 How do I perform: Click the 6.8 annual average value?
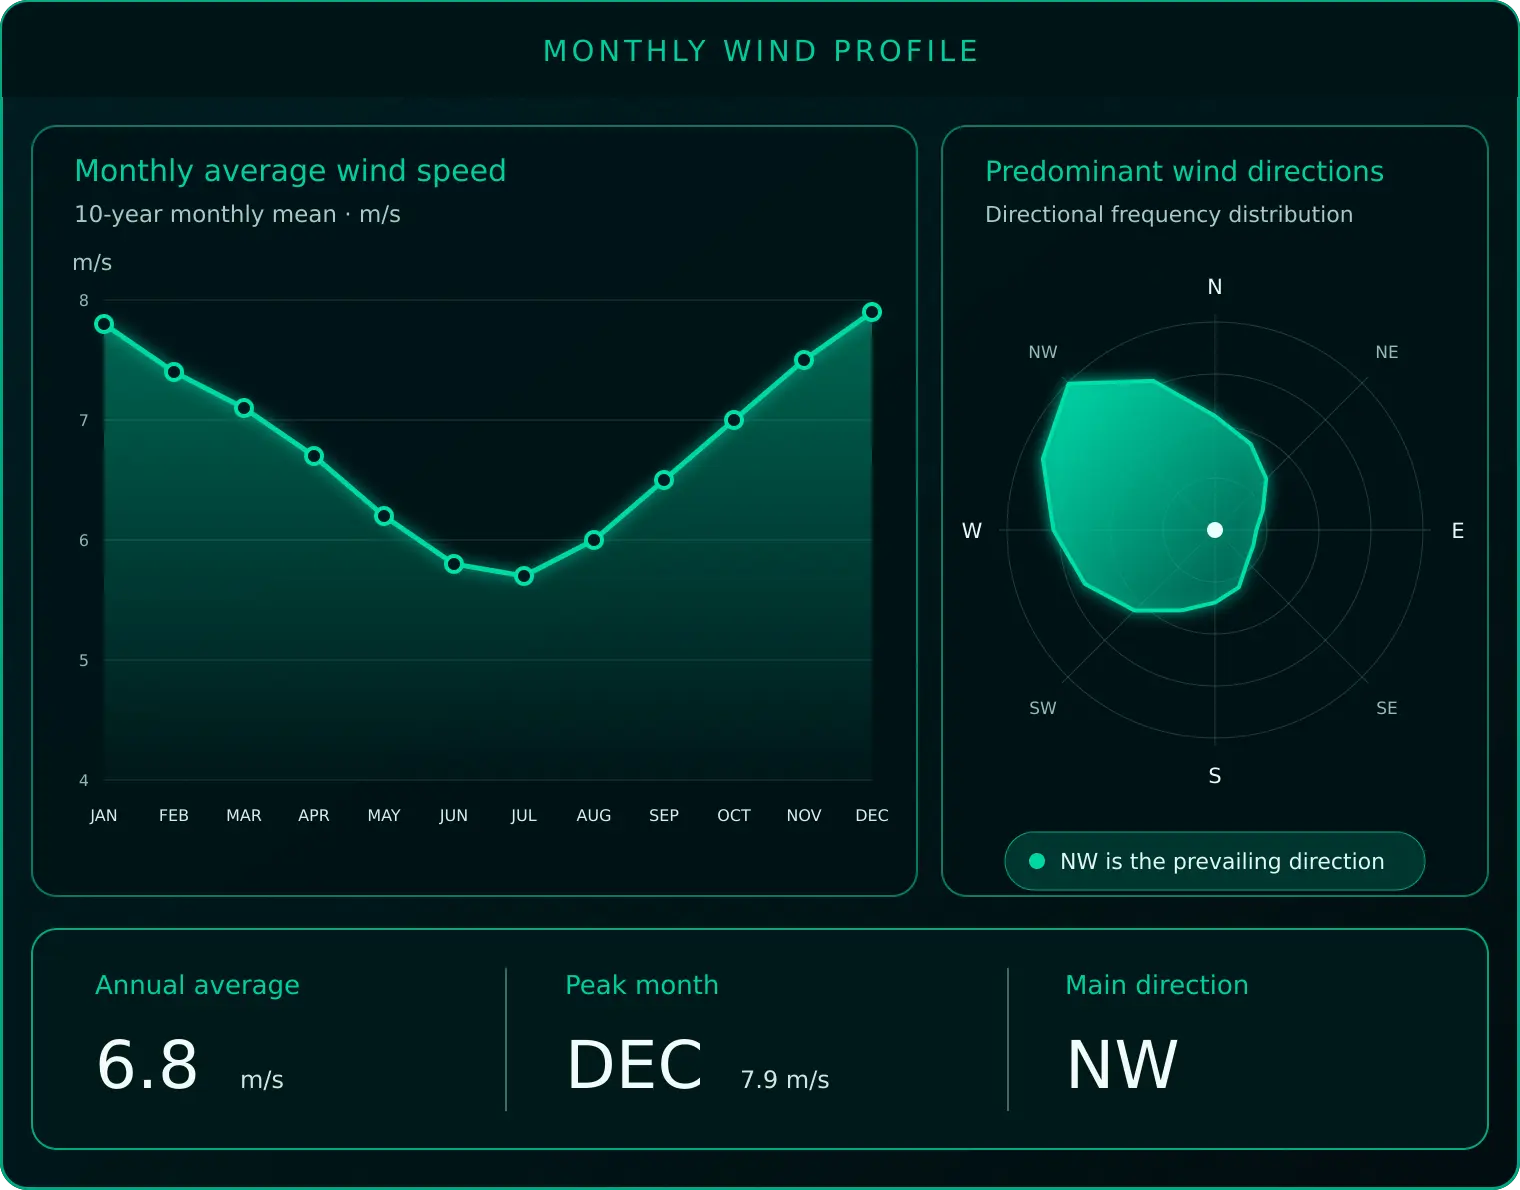coord(148,1064)
